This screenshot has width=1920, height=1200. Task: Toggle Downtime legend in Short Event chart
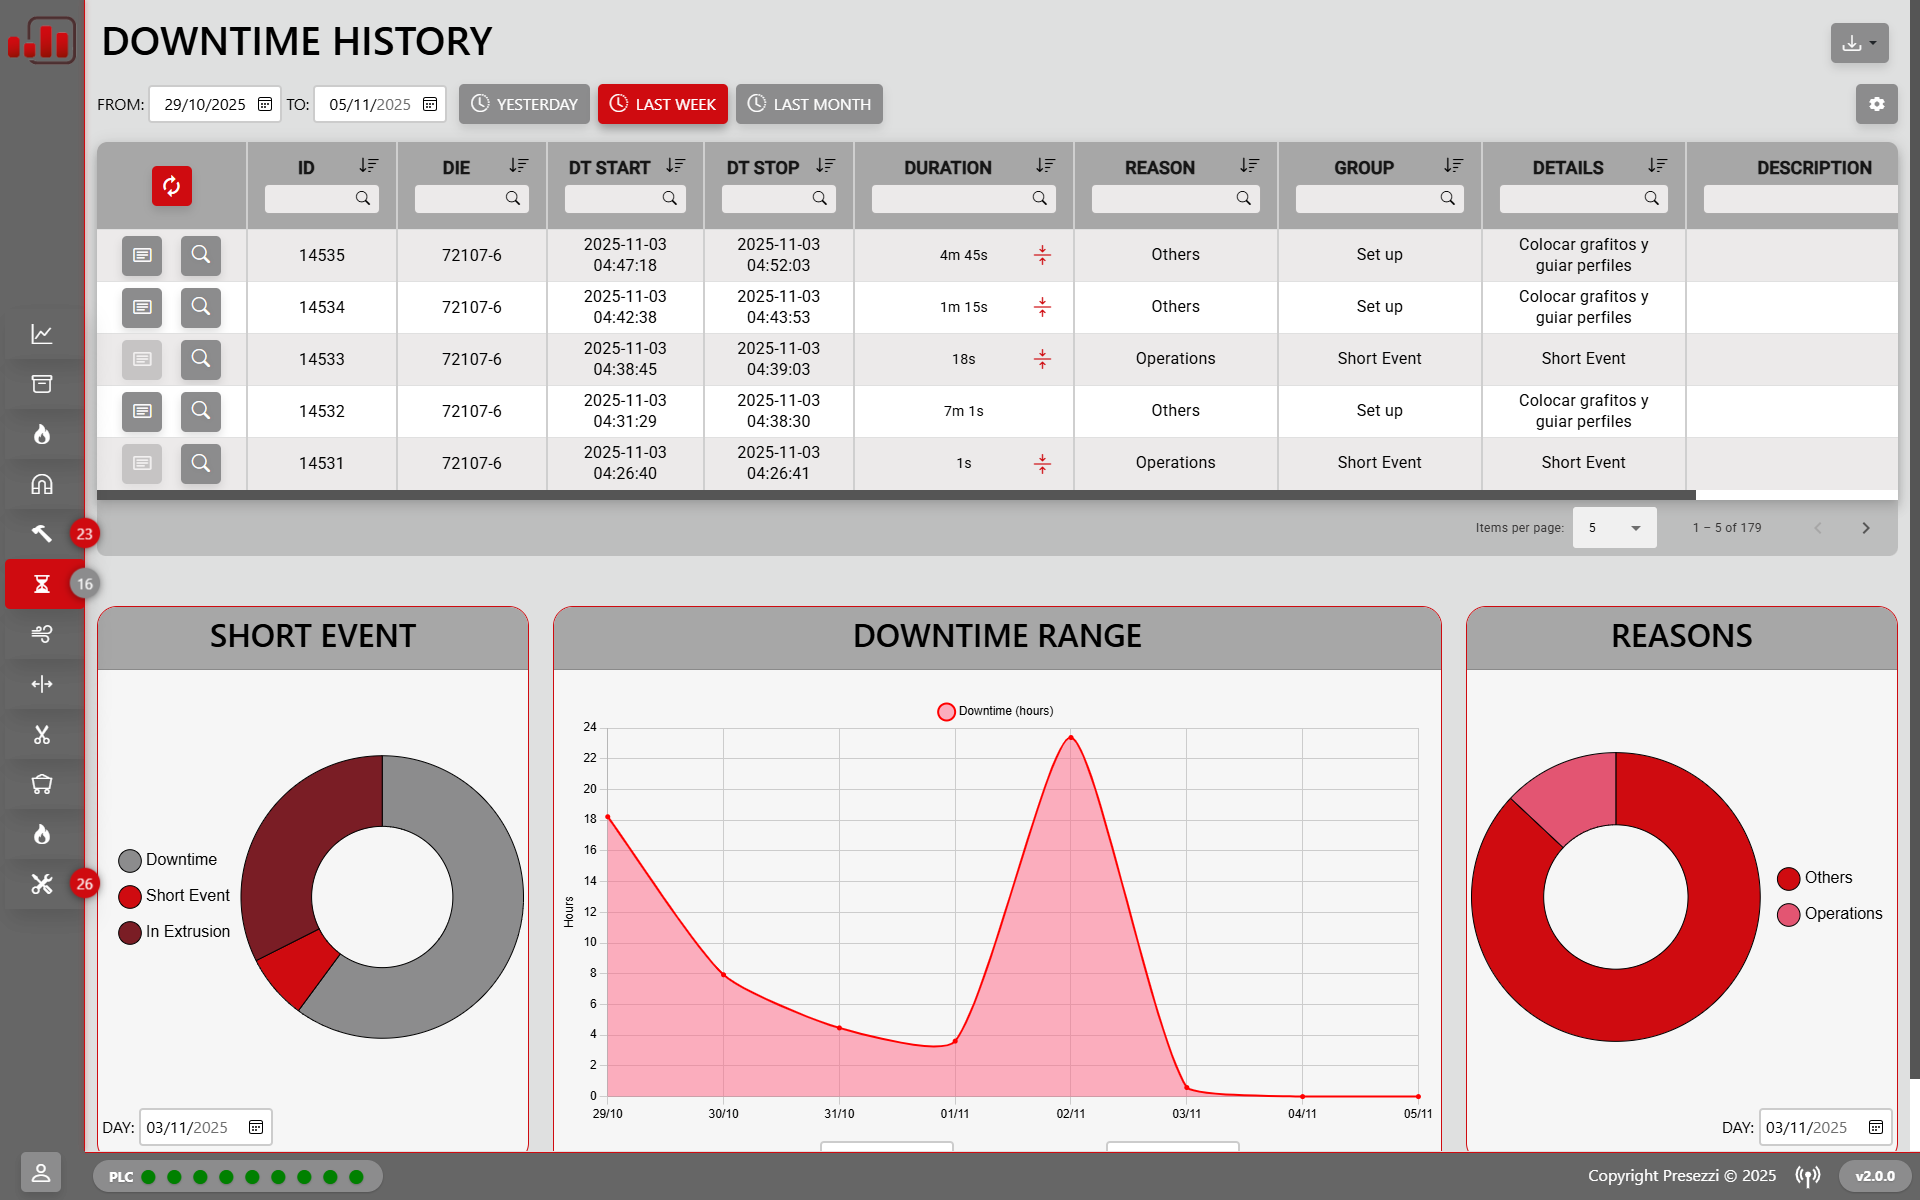[168, 860]
